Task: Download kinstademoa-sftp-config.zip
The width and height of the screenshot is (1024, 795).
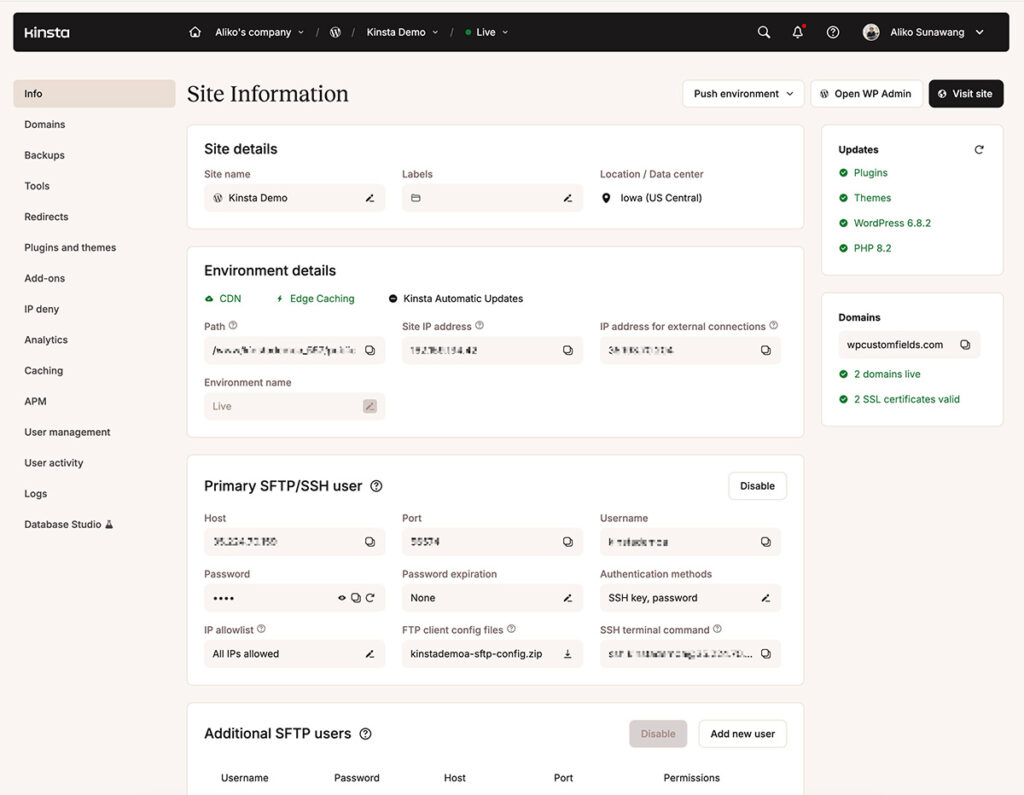Action: coord(568,654)
